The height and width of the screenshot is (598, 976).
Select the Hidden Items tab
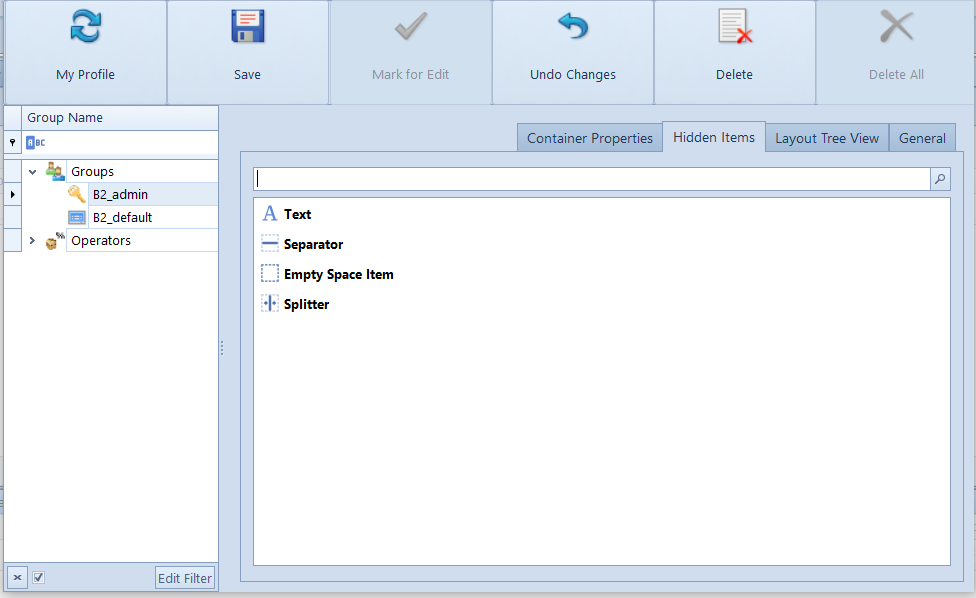pyautogui.click(x=714, y=137)
